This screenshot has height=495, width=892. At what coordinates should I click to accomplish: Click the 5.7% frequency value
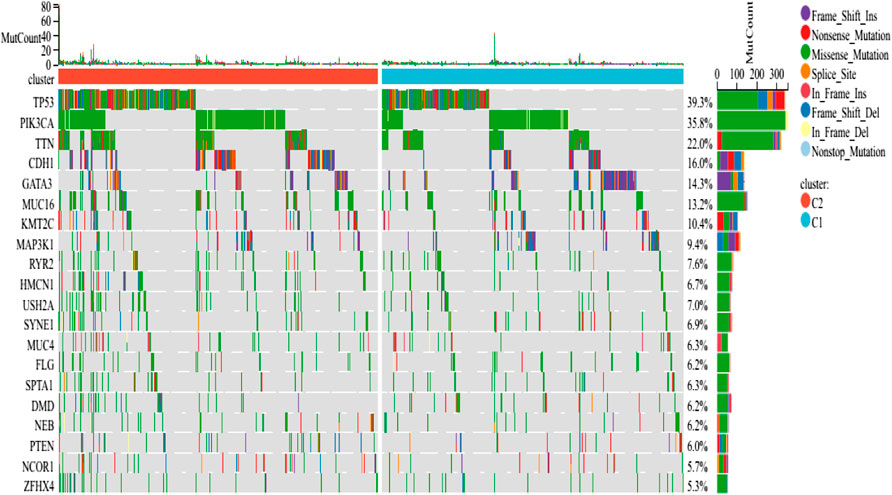(x=698, y=467)
